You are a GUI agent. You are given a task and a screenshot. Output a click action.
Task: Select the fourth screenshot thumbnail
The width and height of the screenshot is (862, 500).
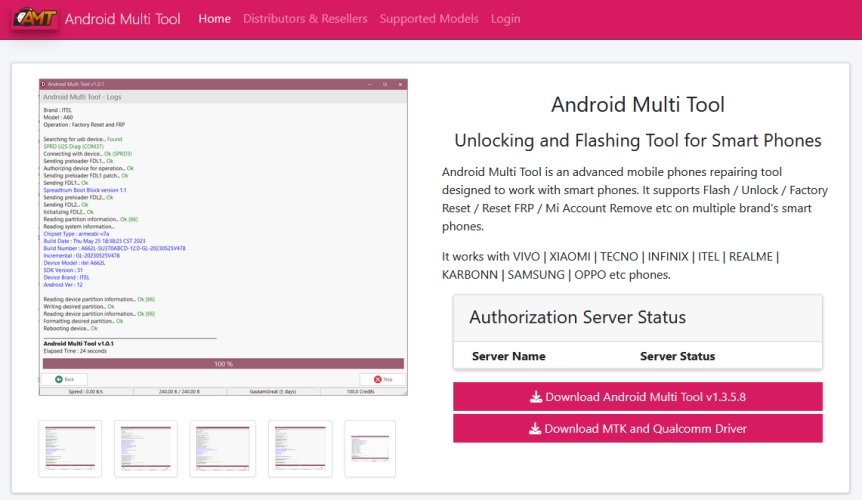click(300, 449)
